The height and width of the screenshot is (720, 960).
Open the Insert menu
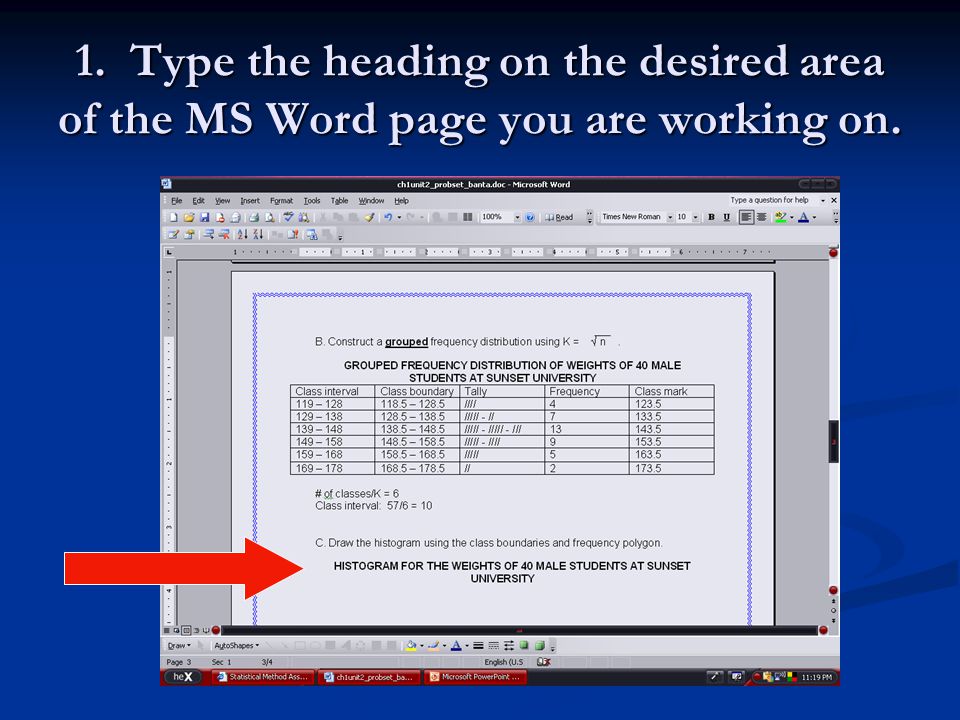coord(250,200)
